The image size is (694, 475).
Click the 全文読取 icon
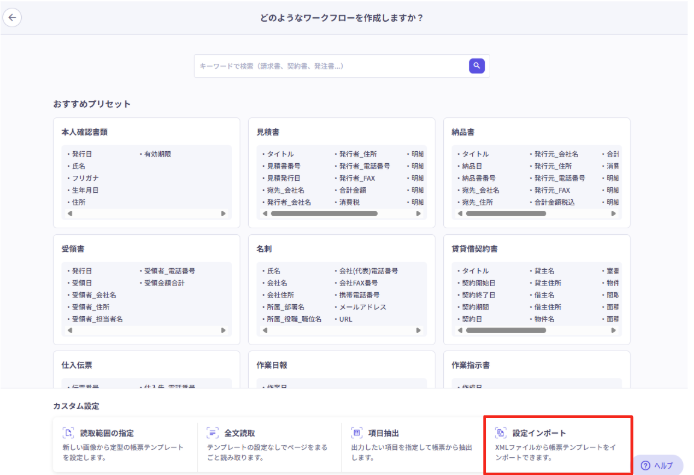[x=213, y=433]
